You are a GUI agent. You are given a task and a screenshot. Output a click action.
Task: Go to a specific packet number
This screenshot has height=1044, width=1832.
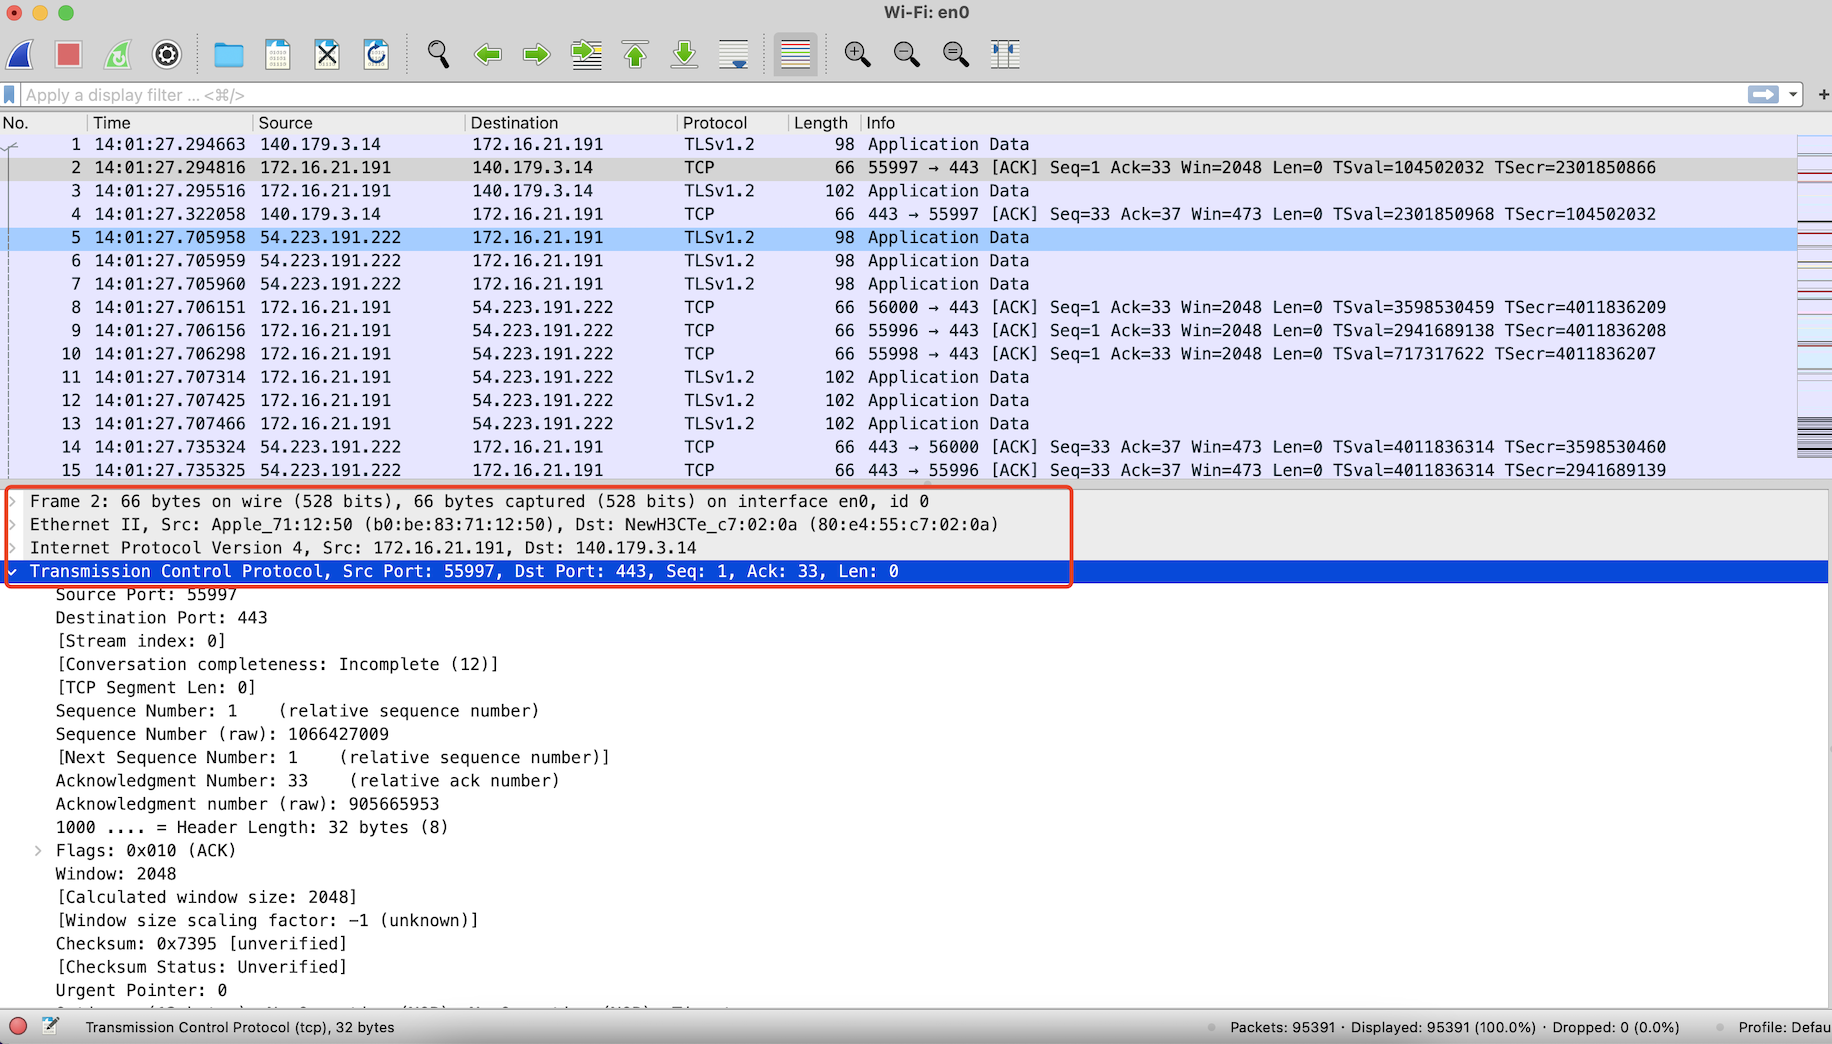coord(586,54)
